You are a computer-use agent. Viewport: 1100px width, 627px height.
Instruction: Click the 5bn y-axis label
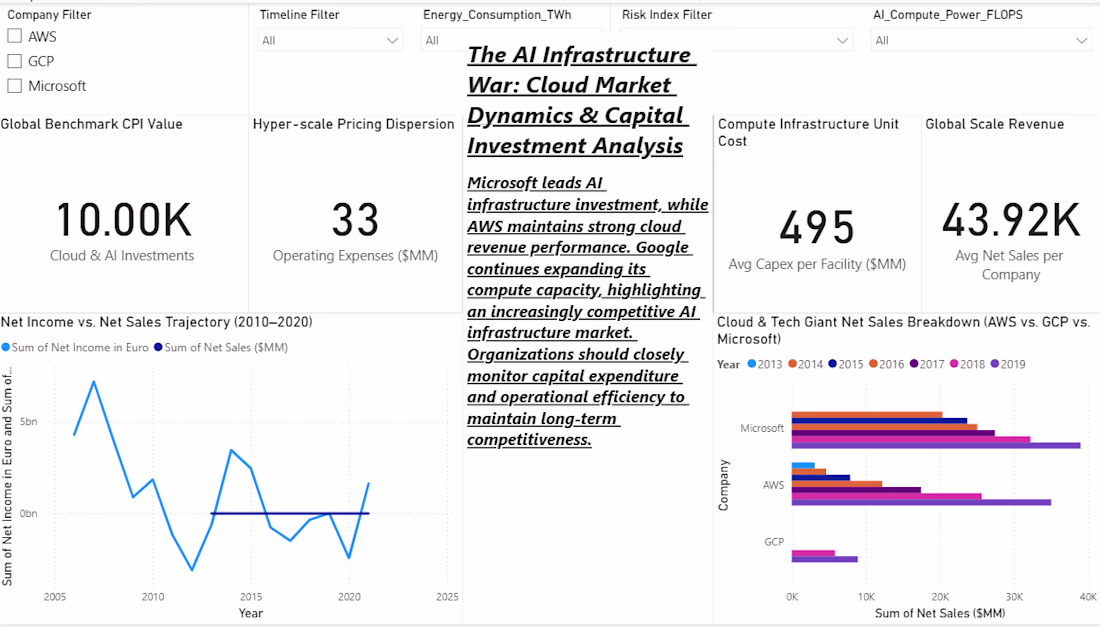click(x=29, y=422)
